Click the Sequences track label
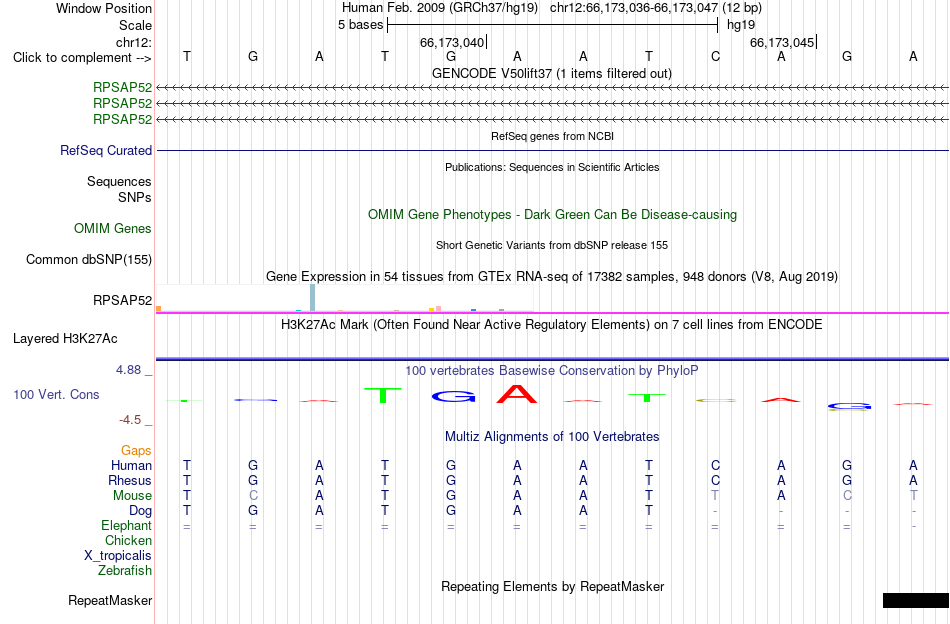 [x=119, y=181]
